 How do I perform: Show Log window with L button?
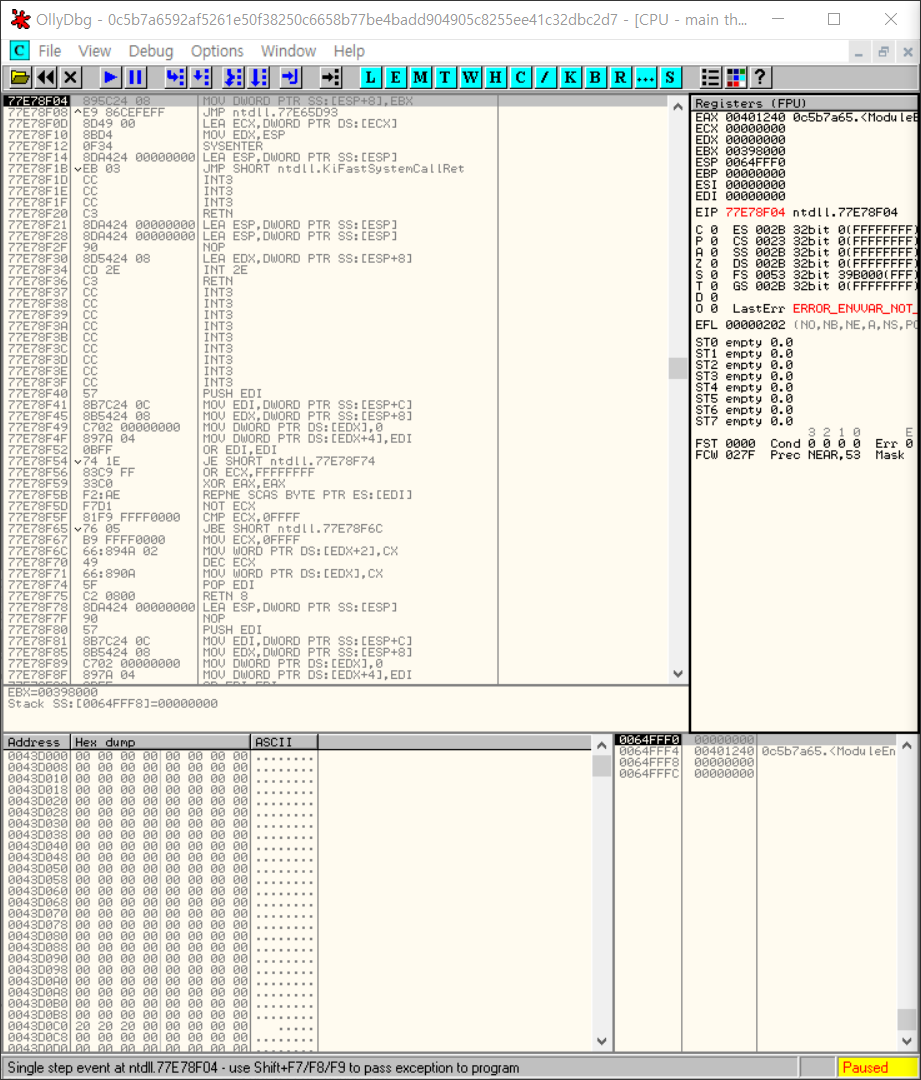[x=370, y=77]
